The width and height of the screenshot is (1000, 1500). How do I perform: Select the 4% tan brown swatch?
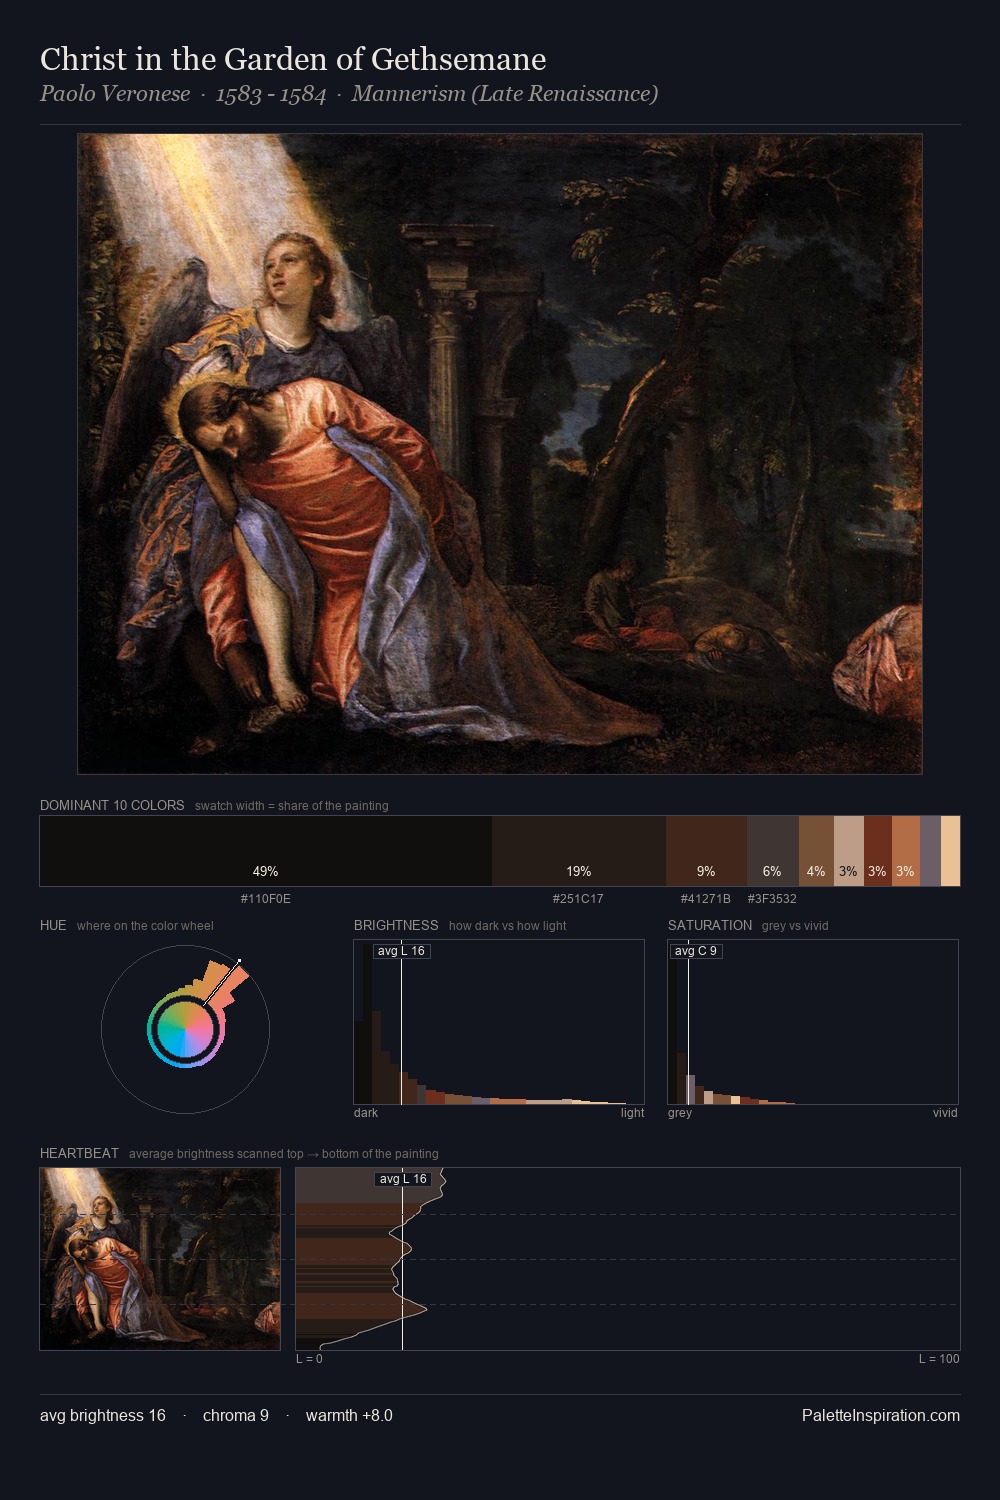pos(816,851)
